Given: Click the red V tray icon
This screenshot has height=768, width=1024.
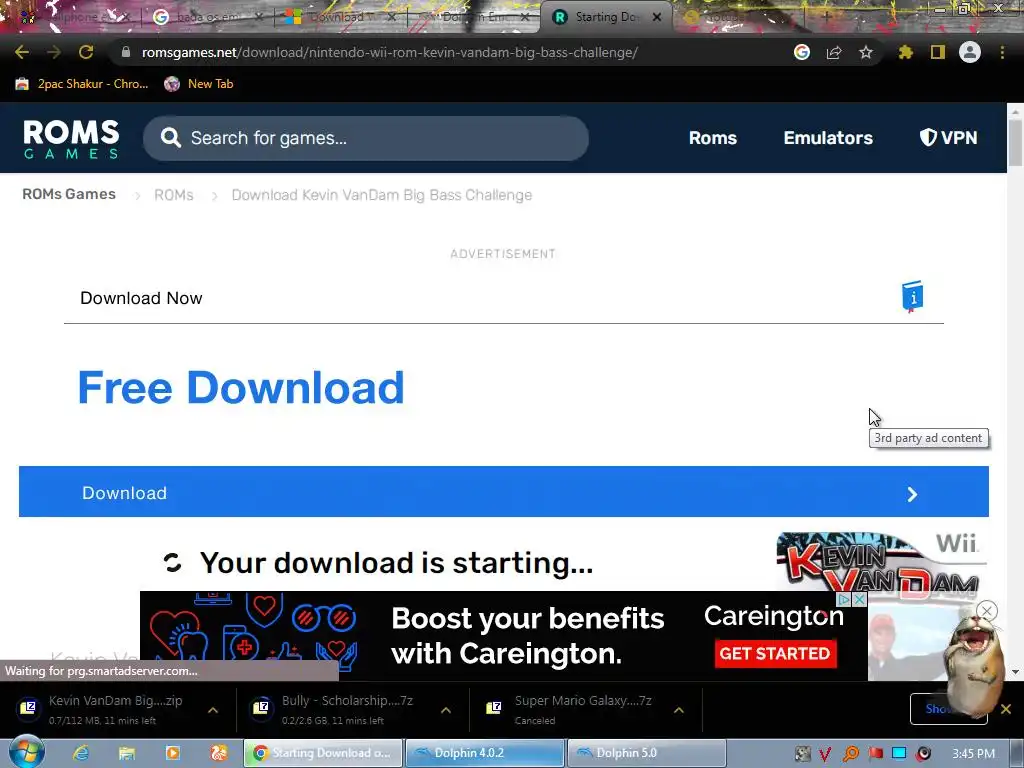Looking at the screenshot, I should [x=825, y=754].
